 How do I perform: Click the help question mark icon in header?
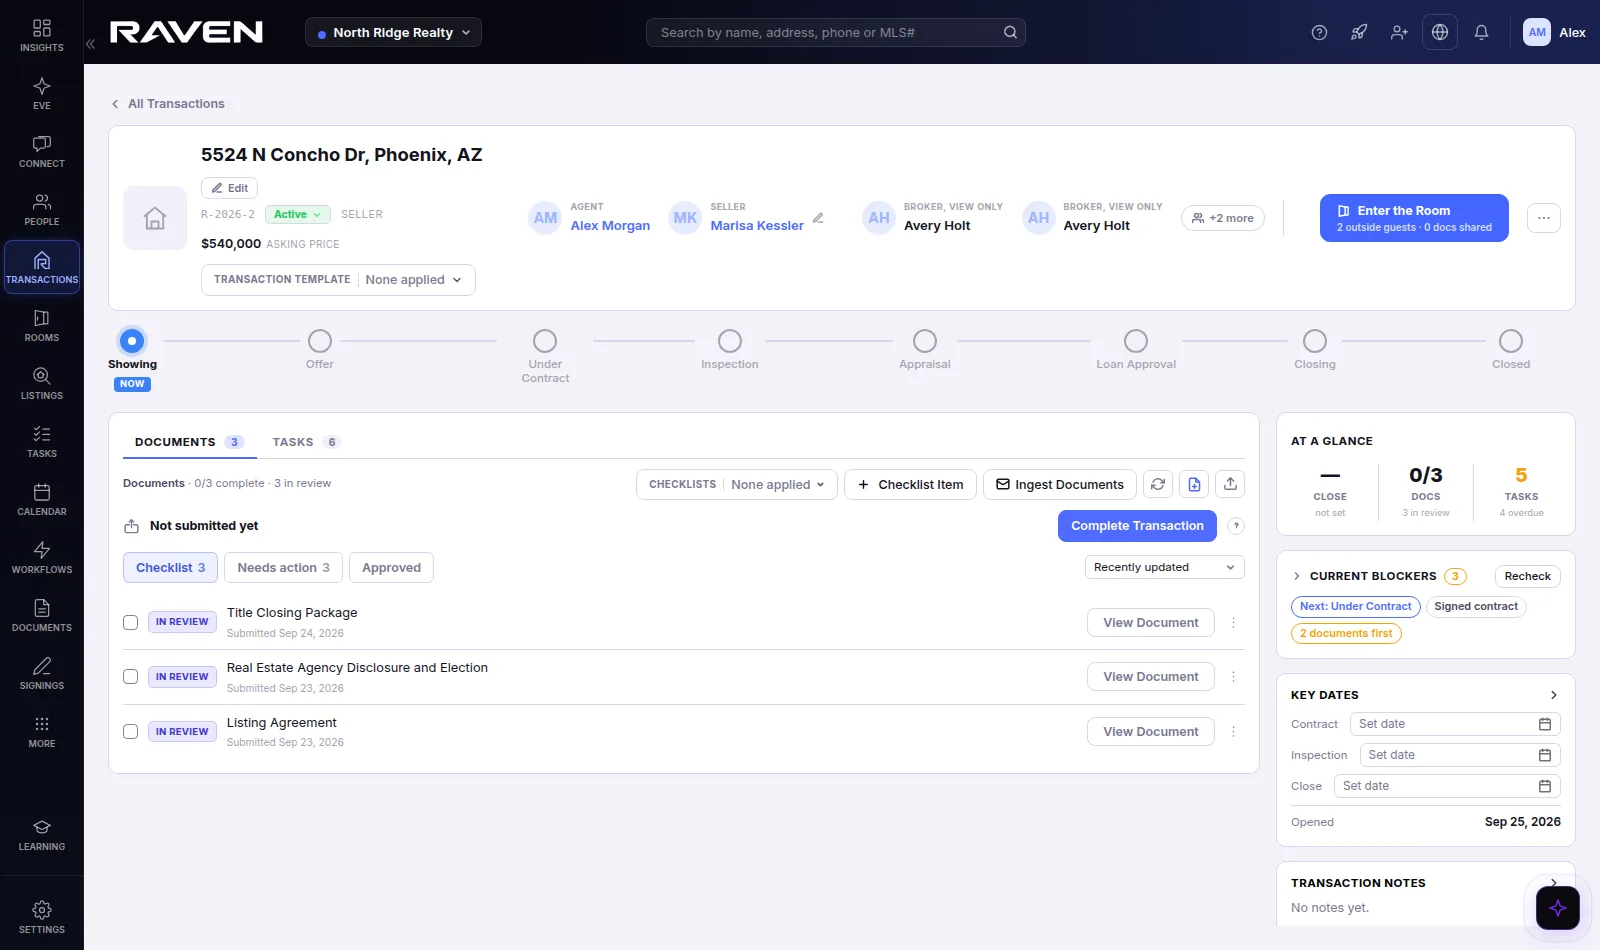point(1319,32)
